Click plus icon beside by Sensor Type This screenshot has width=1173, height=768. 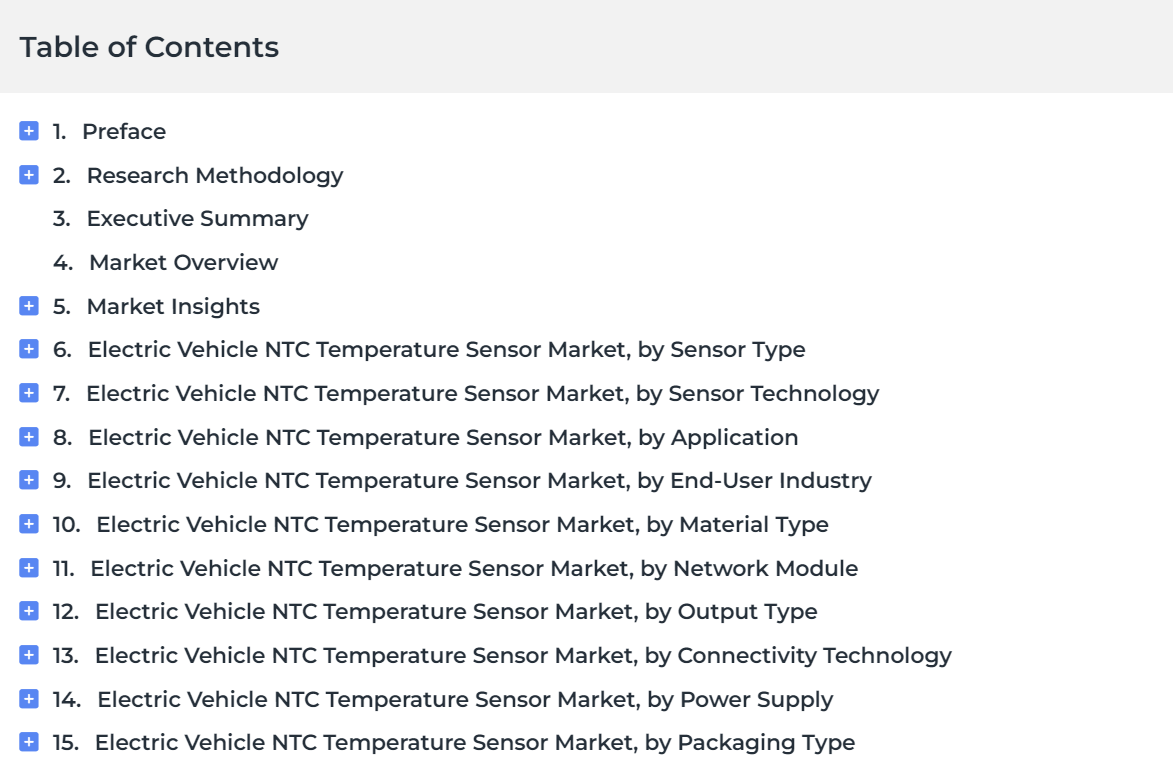click(x=28, y=349)
